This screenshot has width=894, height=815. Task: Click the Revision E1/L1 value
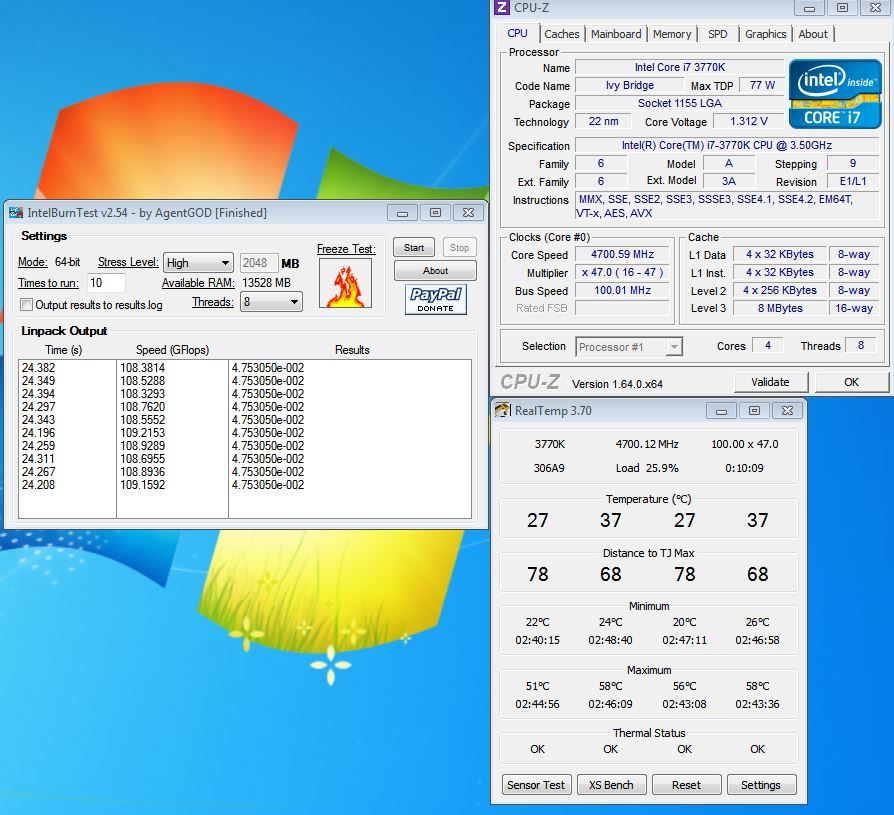click(x=852, y=181)
